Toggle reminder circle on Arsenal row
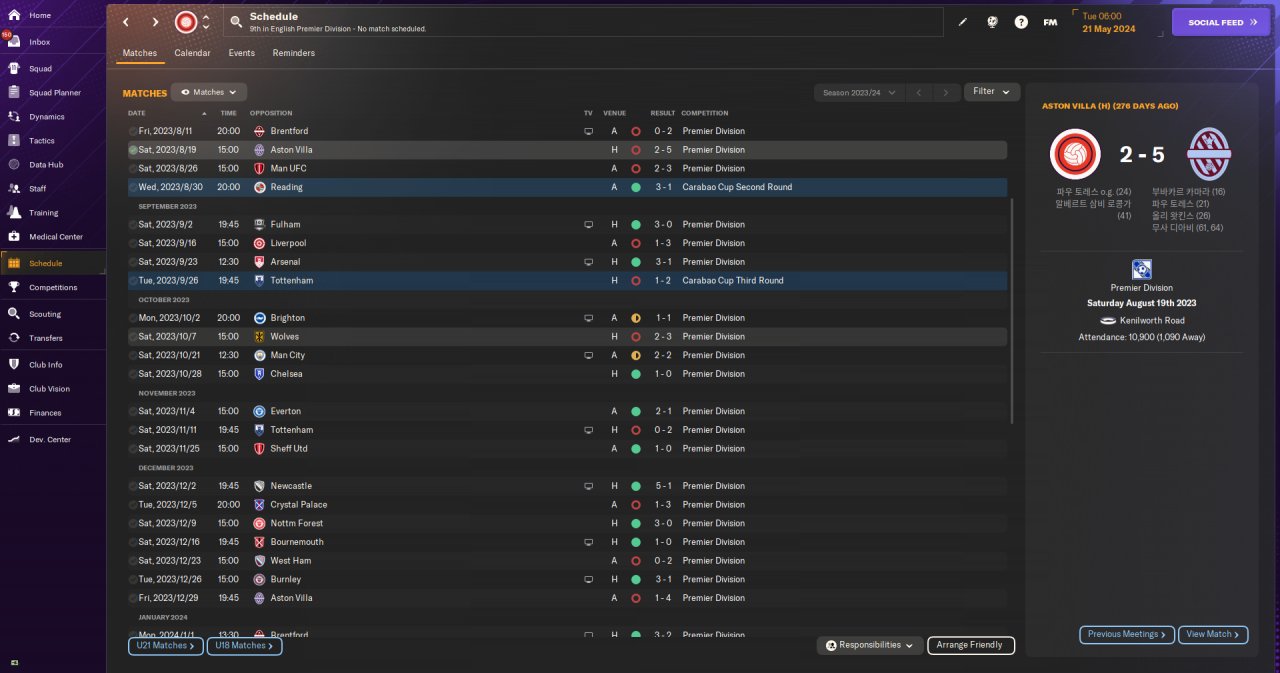 [x=133, y=262]
